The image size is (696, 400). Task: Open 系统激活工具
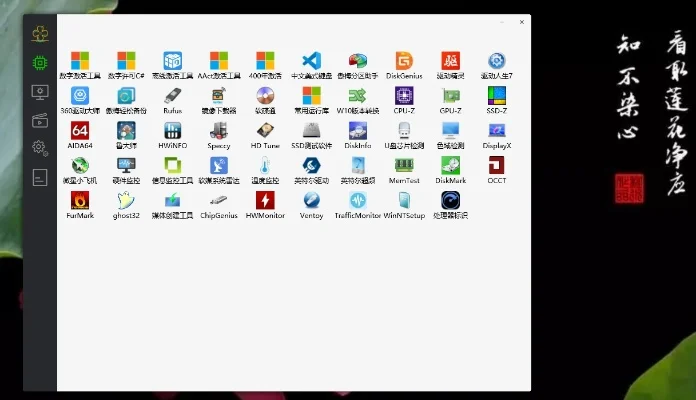(x=173, y=66)
